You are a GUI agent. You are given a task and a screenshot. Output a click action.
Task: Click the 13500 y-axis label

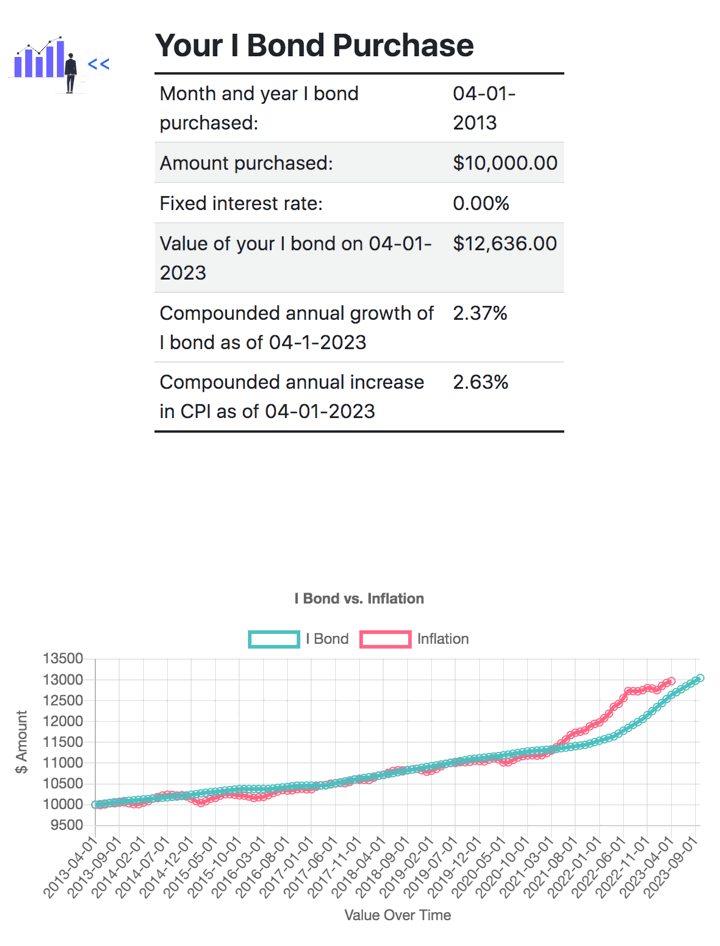point(63,659)
